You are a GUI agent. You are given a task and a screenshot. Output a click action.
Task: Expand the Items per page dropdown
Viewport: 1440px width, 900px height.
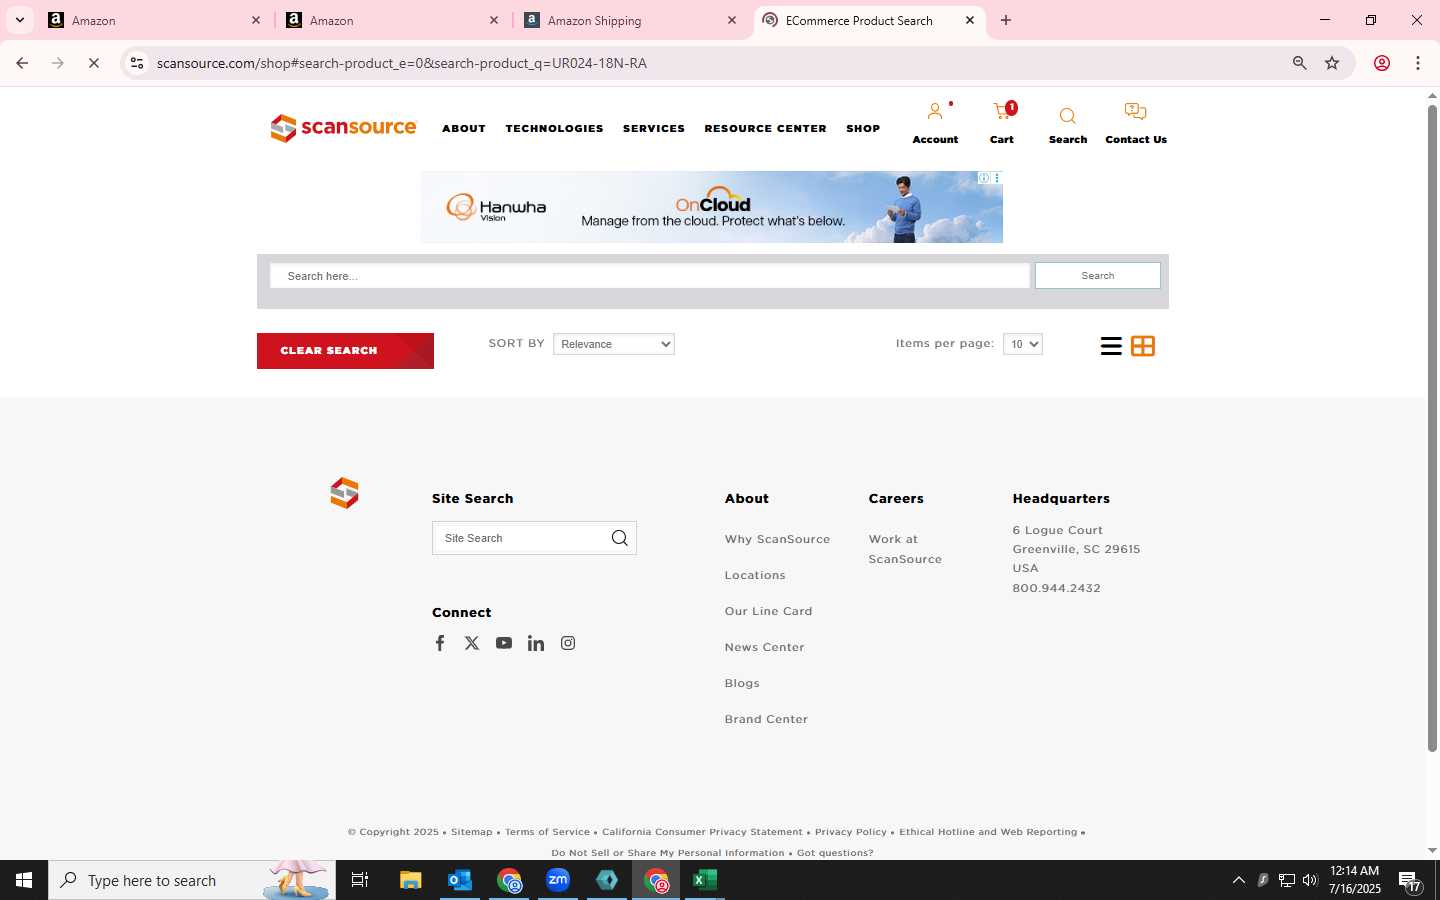[1023, 344]
